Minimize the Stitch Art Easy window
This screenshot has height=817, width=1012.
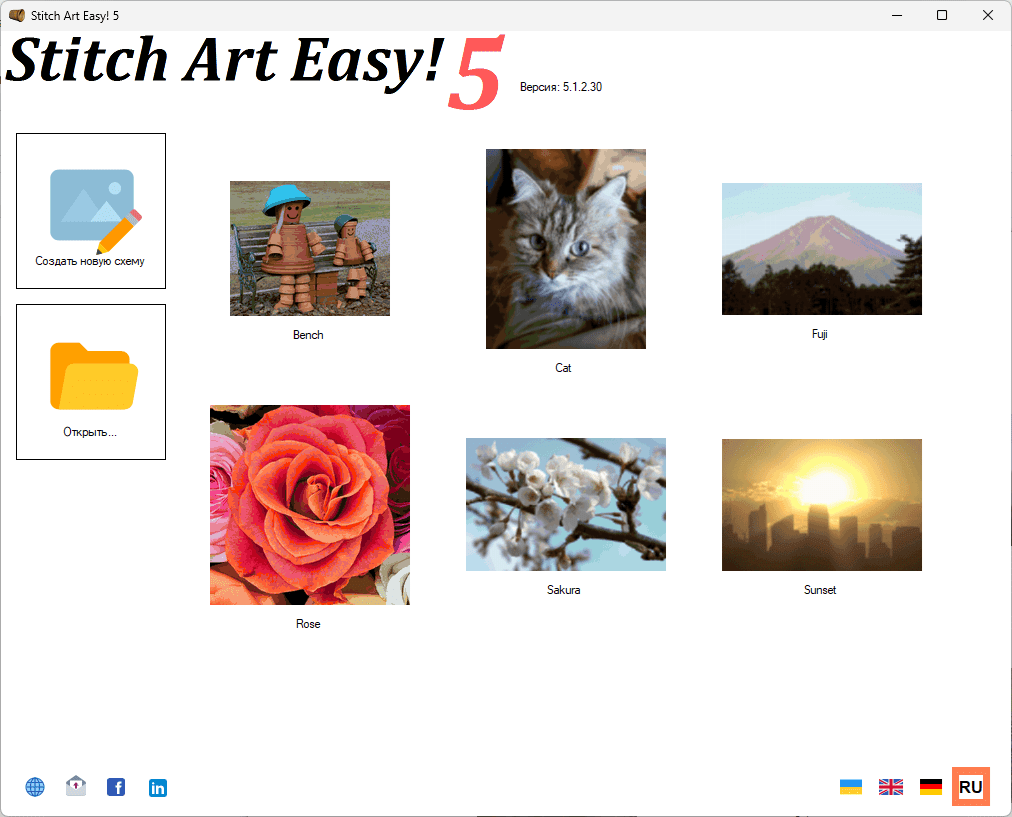[x=897, y=15]
